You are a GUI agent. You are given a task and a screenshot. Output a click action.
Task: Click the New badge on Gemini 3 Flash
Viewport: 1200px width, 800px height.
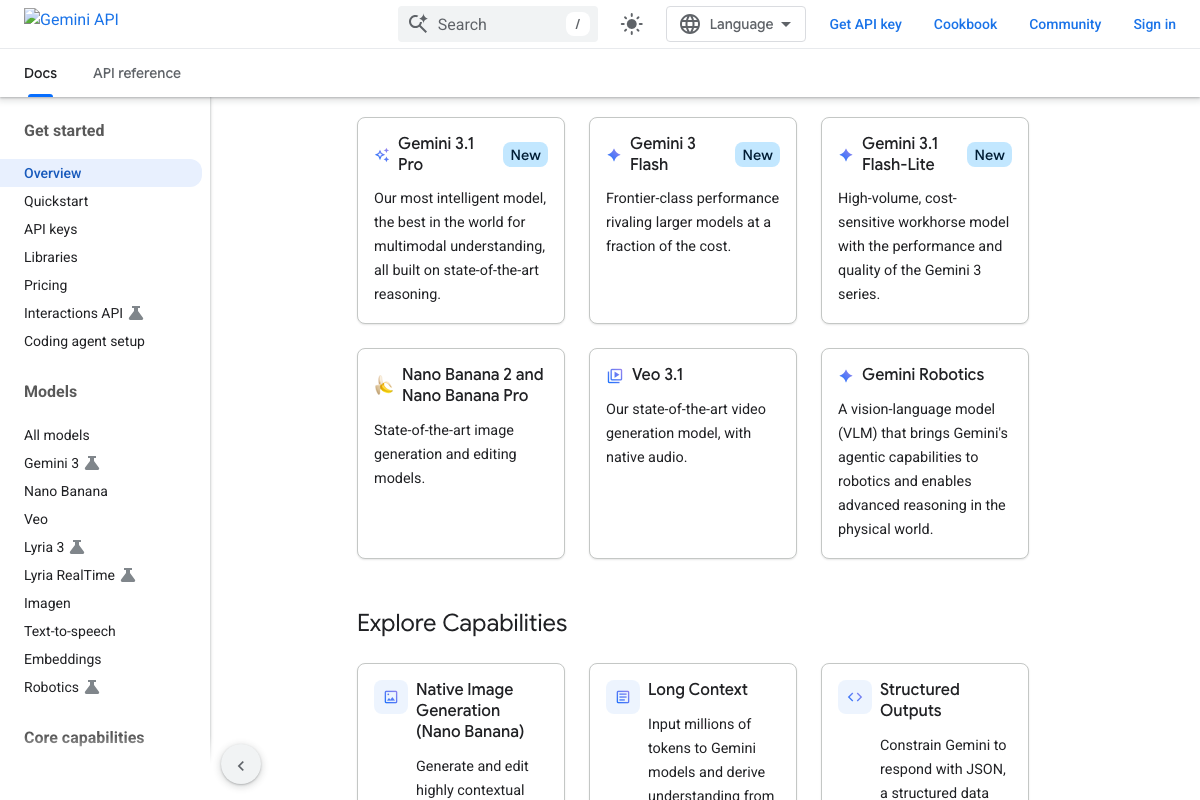[757, 155]
